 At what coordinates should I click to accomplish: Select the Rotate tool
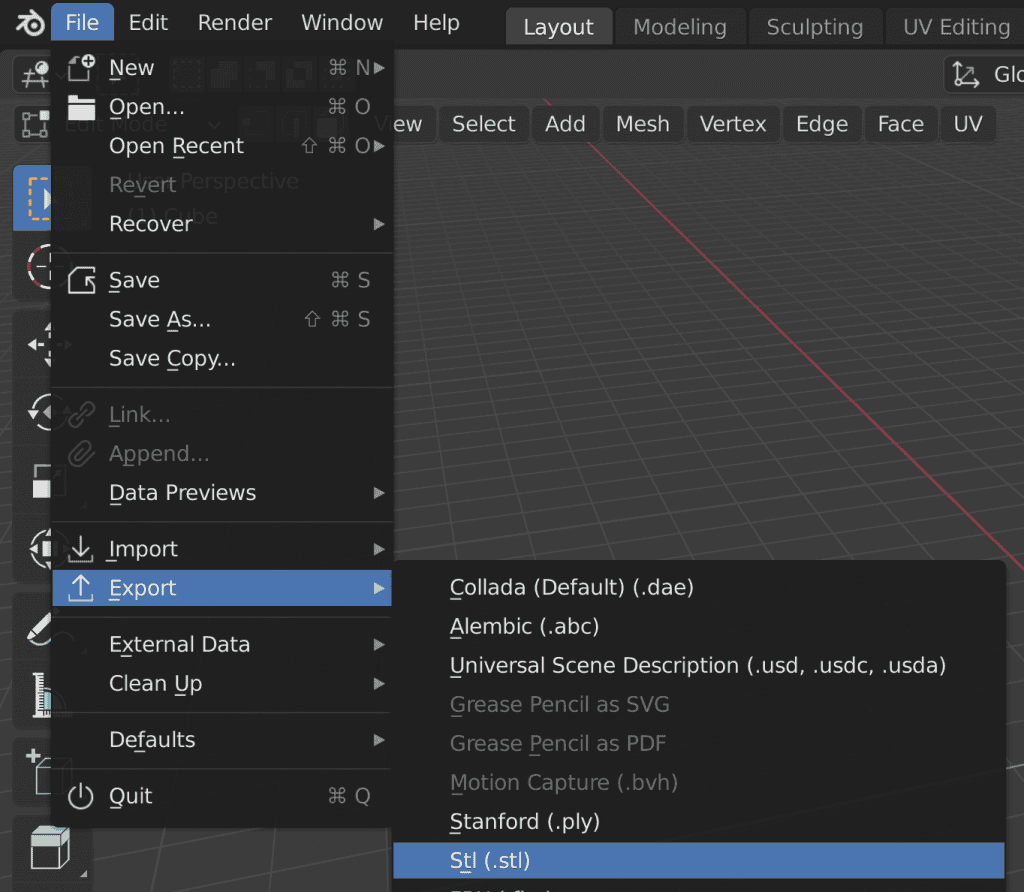[x=39, y=412]
